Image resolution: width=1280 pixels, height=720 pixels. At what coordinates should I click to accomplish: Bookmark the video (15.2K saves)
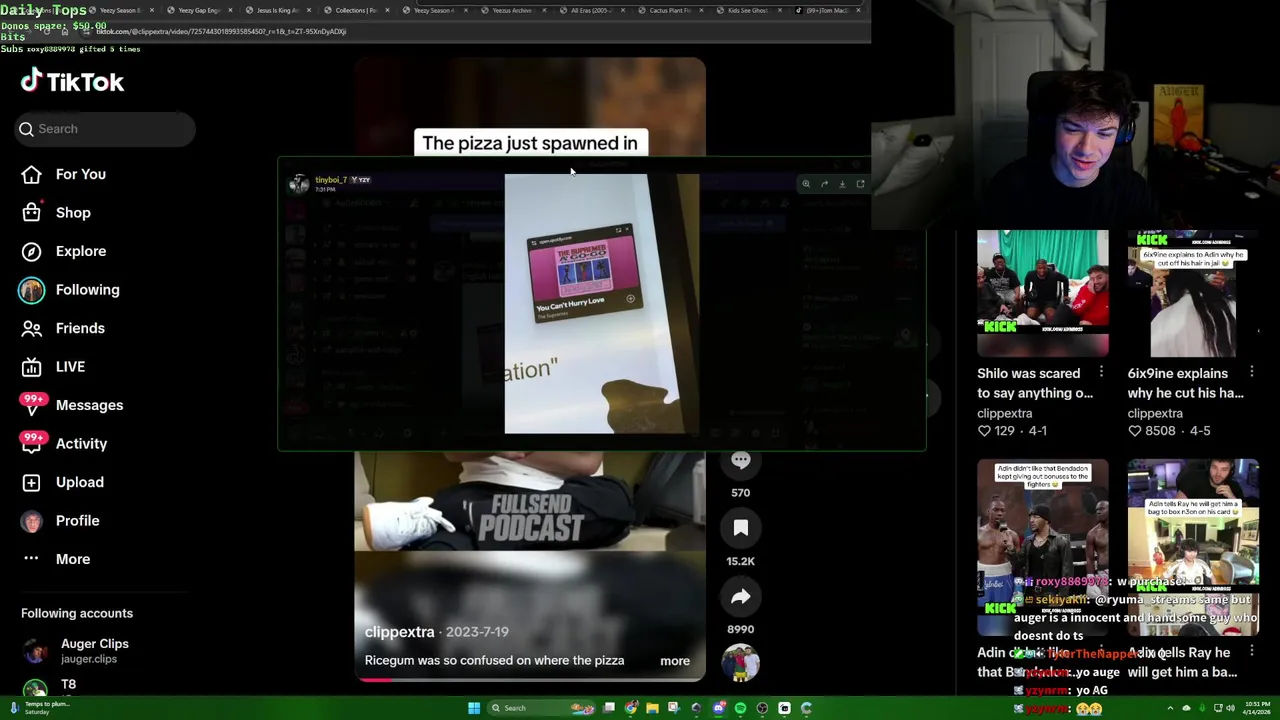(x=740, y=528)
